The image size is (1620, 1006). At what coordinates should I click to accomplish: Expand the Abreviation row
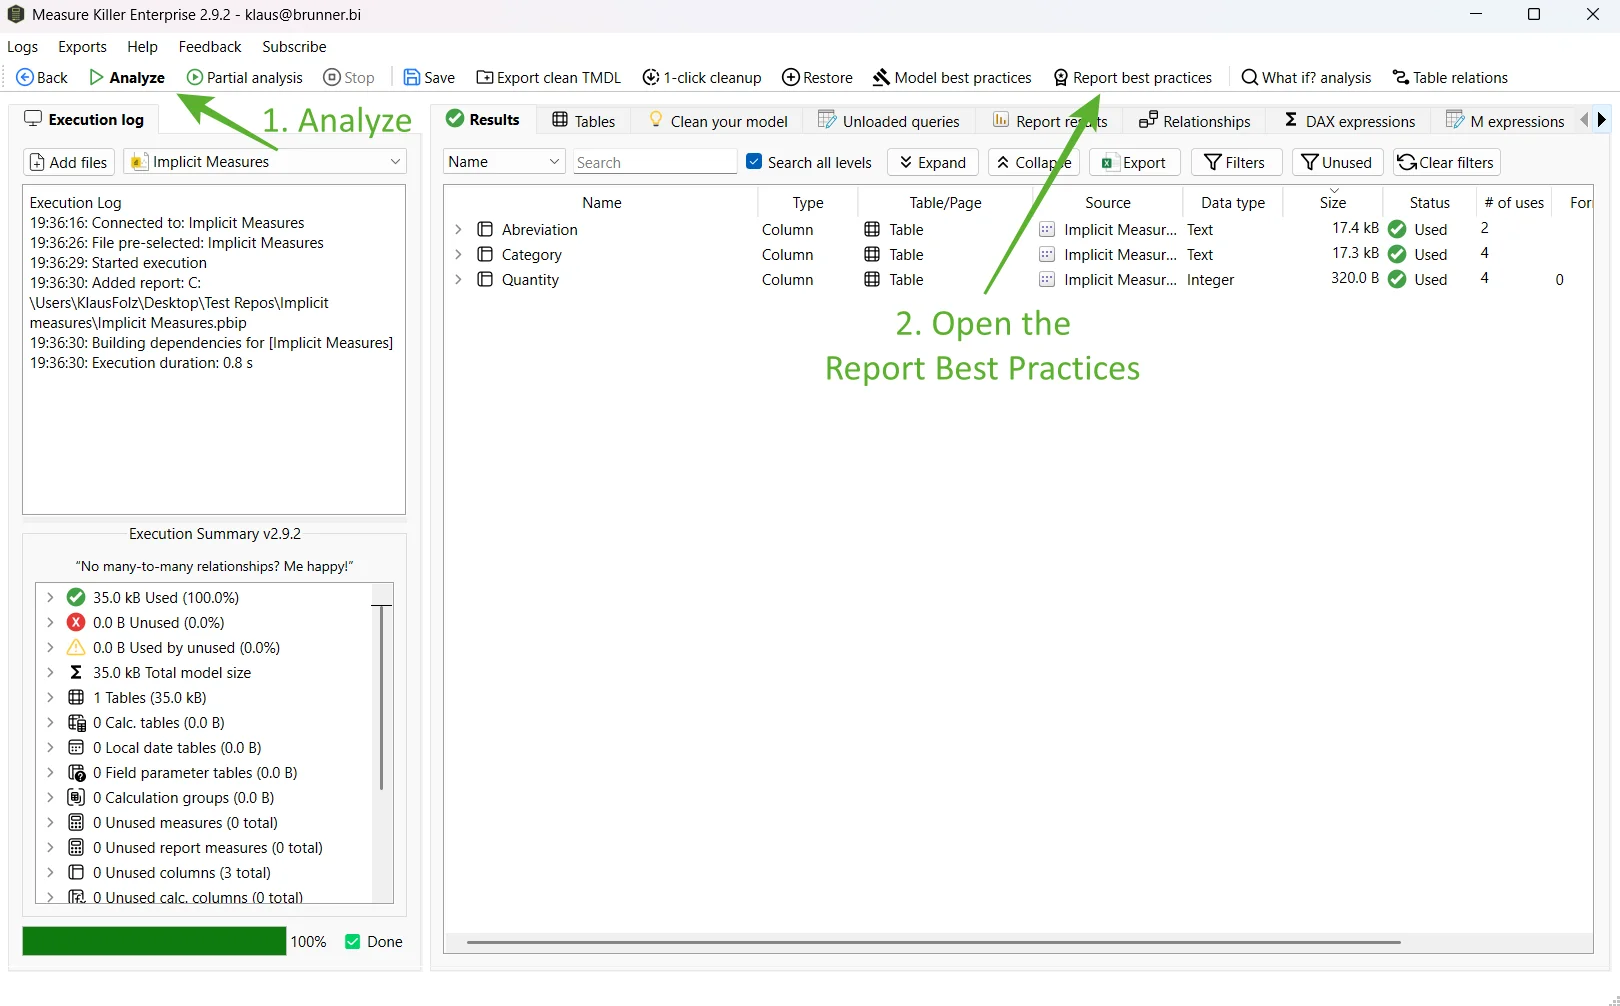click(458, 229)
